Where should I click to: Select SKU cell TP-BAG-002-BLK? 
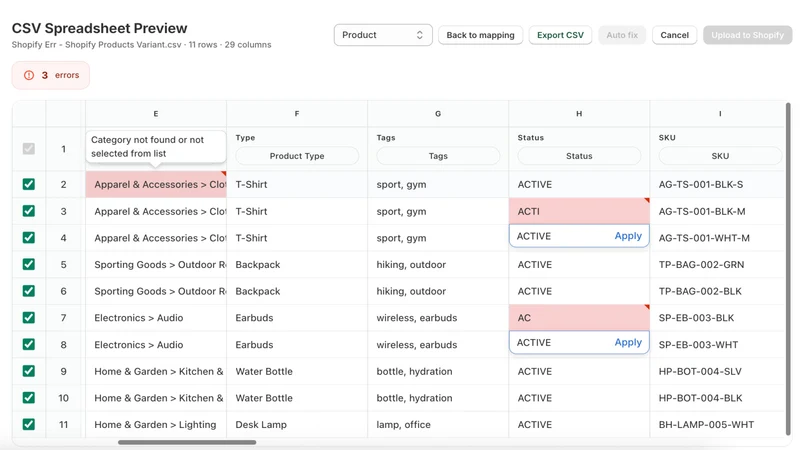point(717,291)
